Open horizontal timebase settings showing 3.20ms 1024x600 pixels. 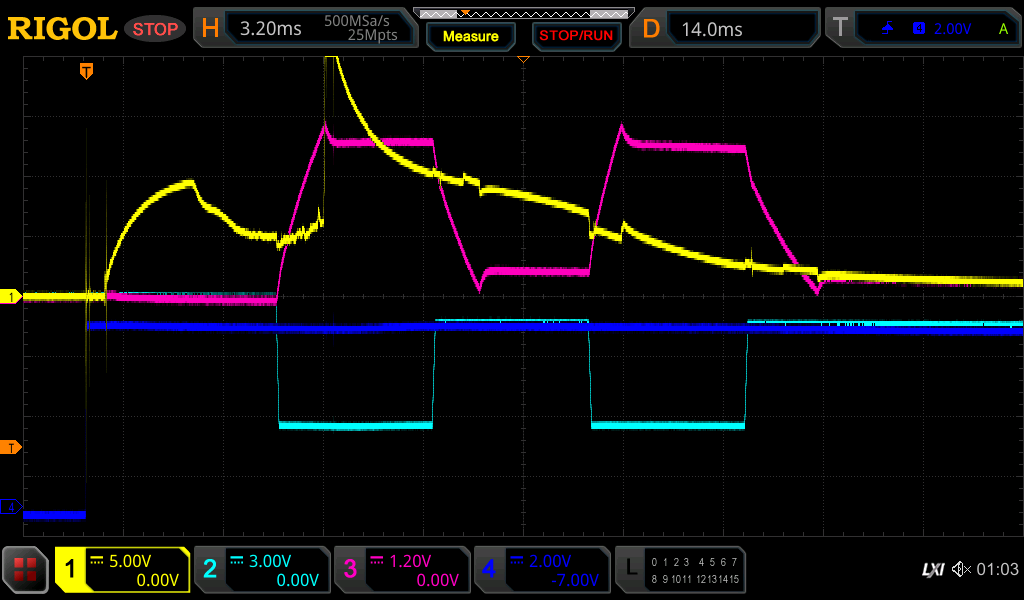(x=306, y=28)
